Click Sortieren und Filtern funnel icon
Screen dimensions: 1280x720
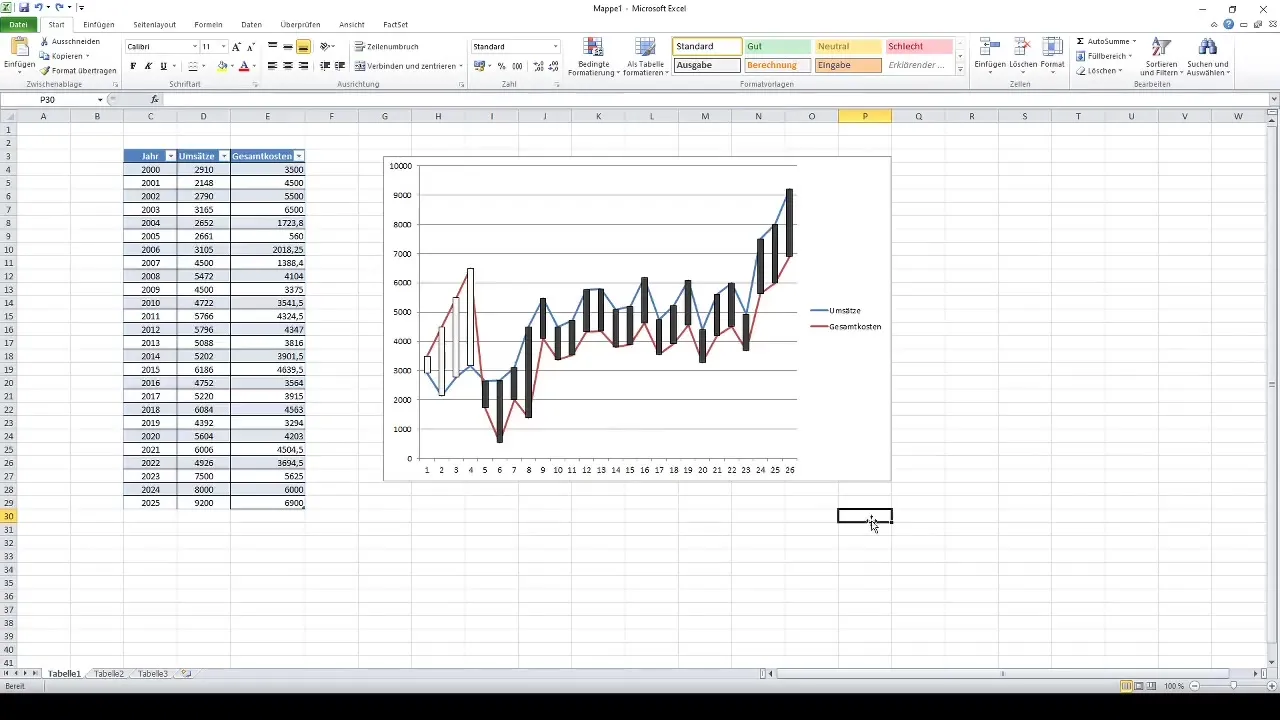tap(1161, 48)
